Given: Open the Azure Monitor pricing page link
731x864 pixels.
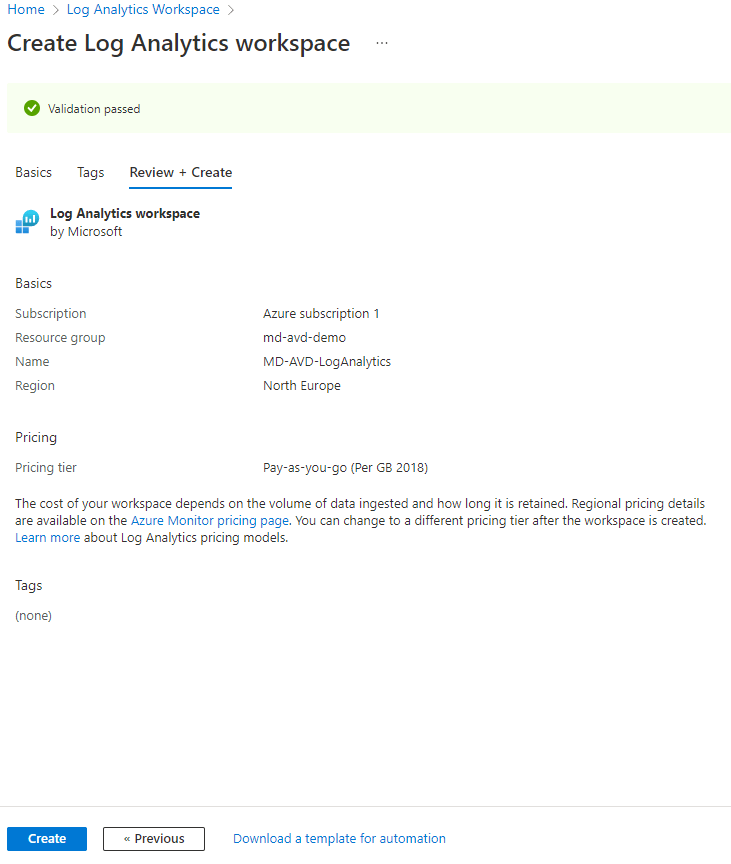Looking at the screenshot, I should pyautogui.click(x=210, y=521).
